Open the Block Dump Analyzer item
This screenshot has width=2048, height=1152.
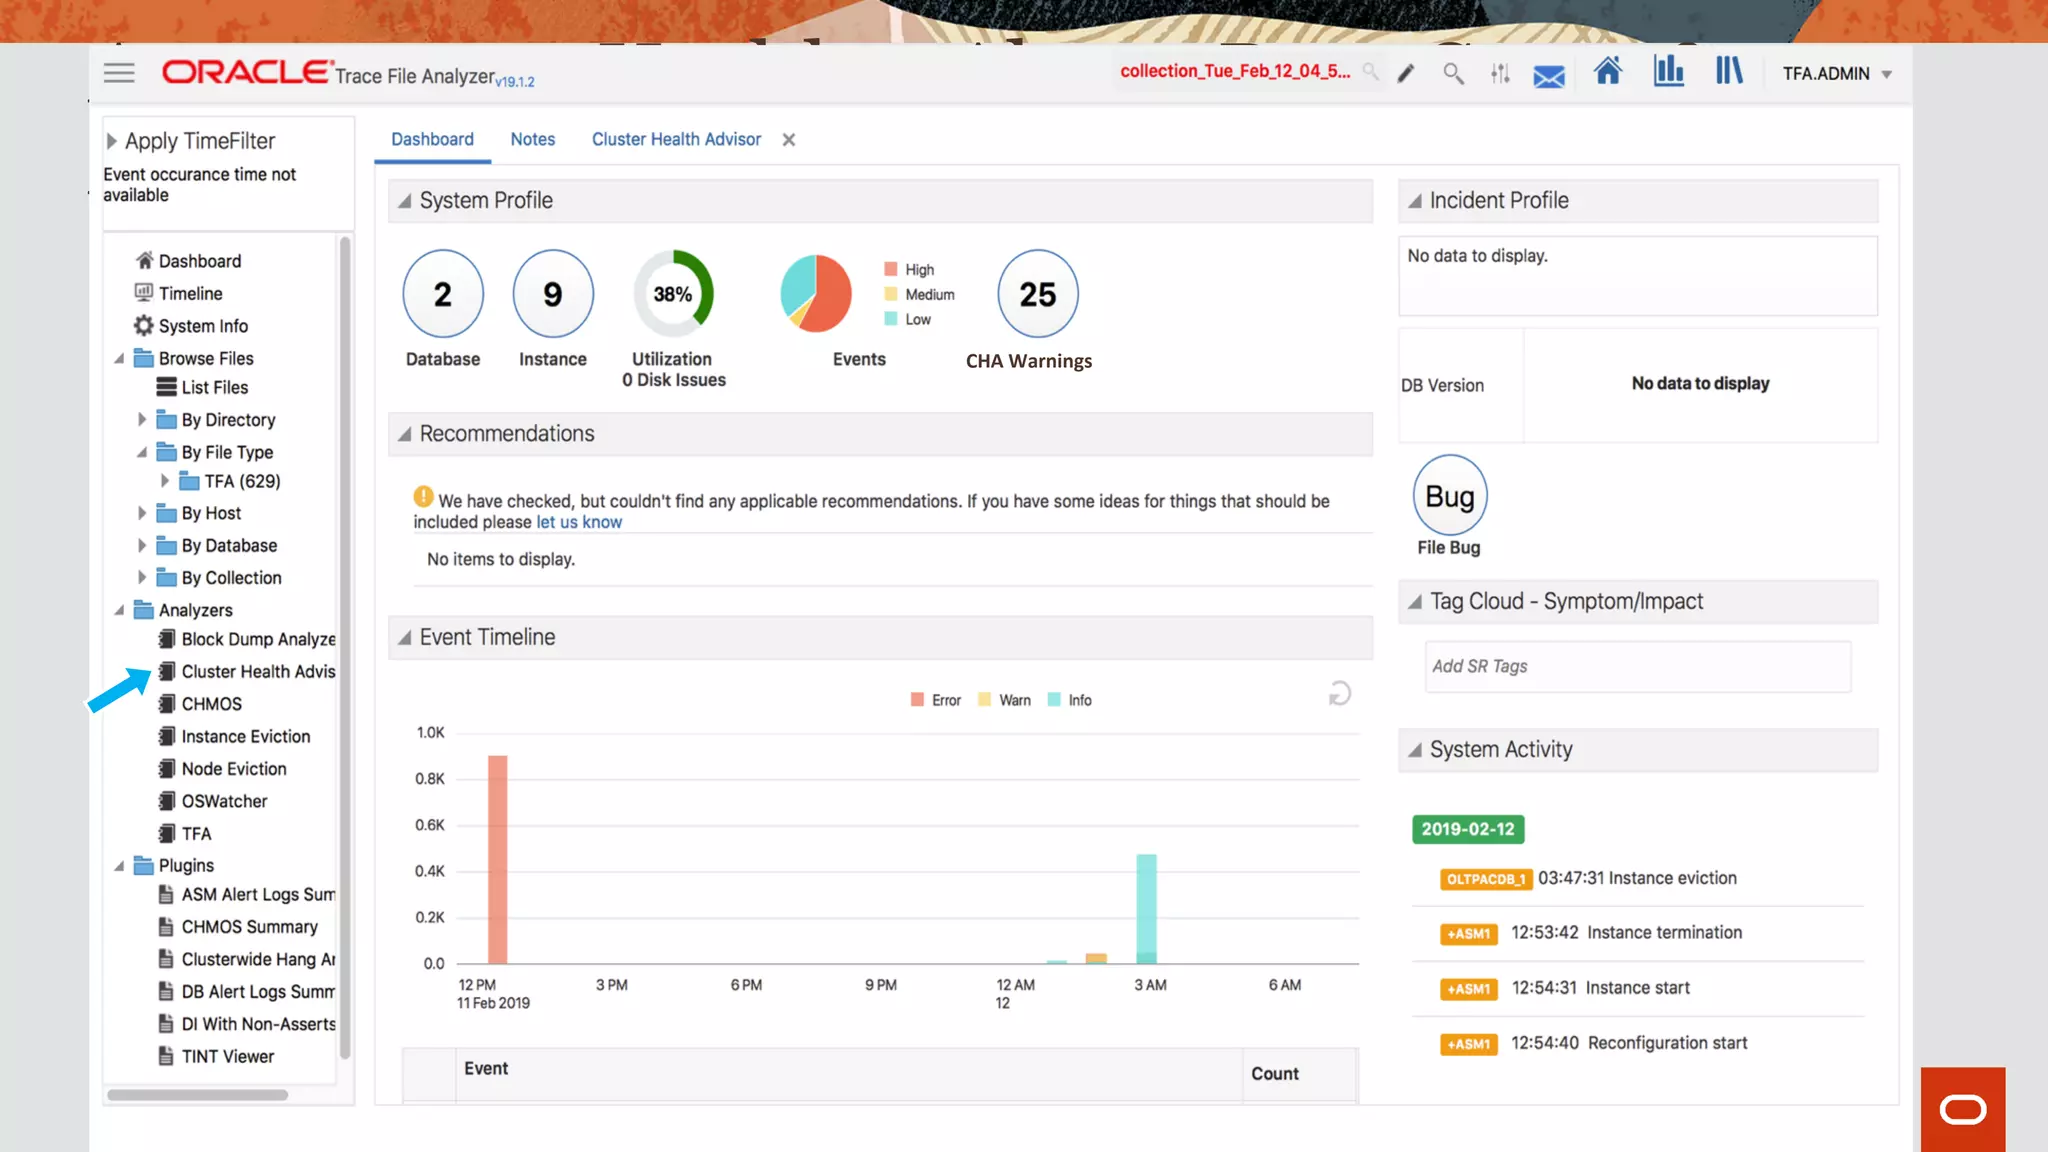(247, 639)
